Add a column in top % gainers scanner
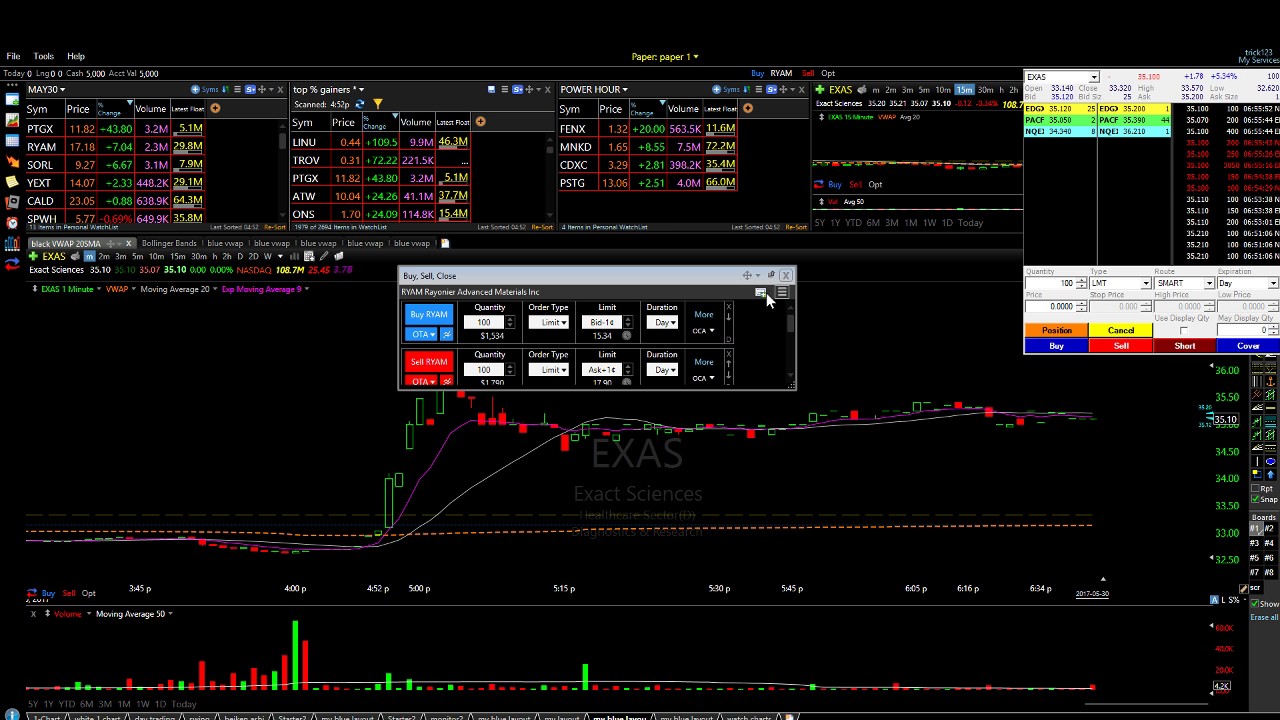The height and width of the screenshot is (720, 1280). point(480,122)
